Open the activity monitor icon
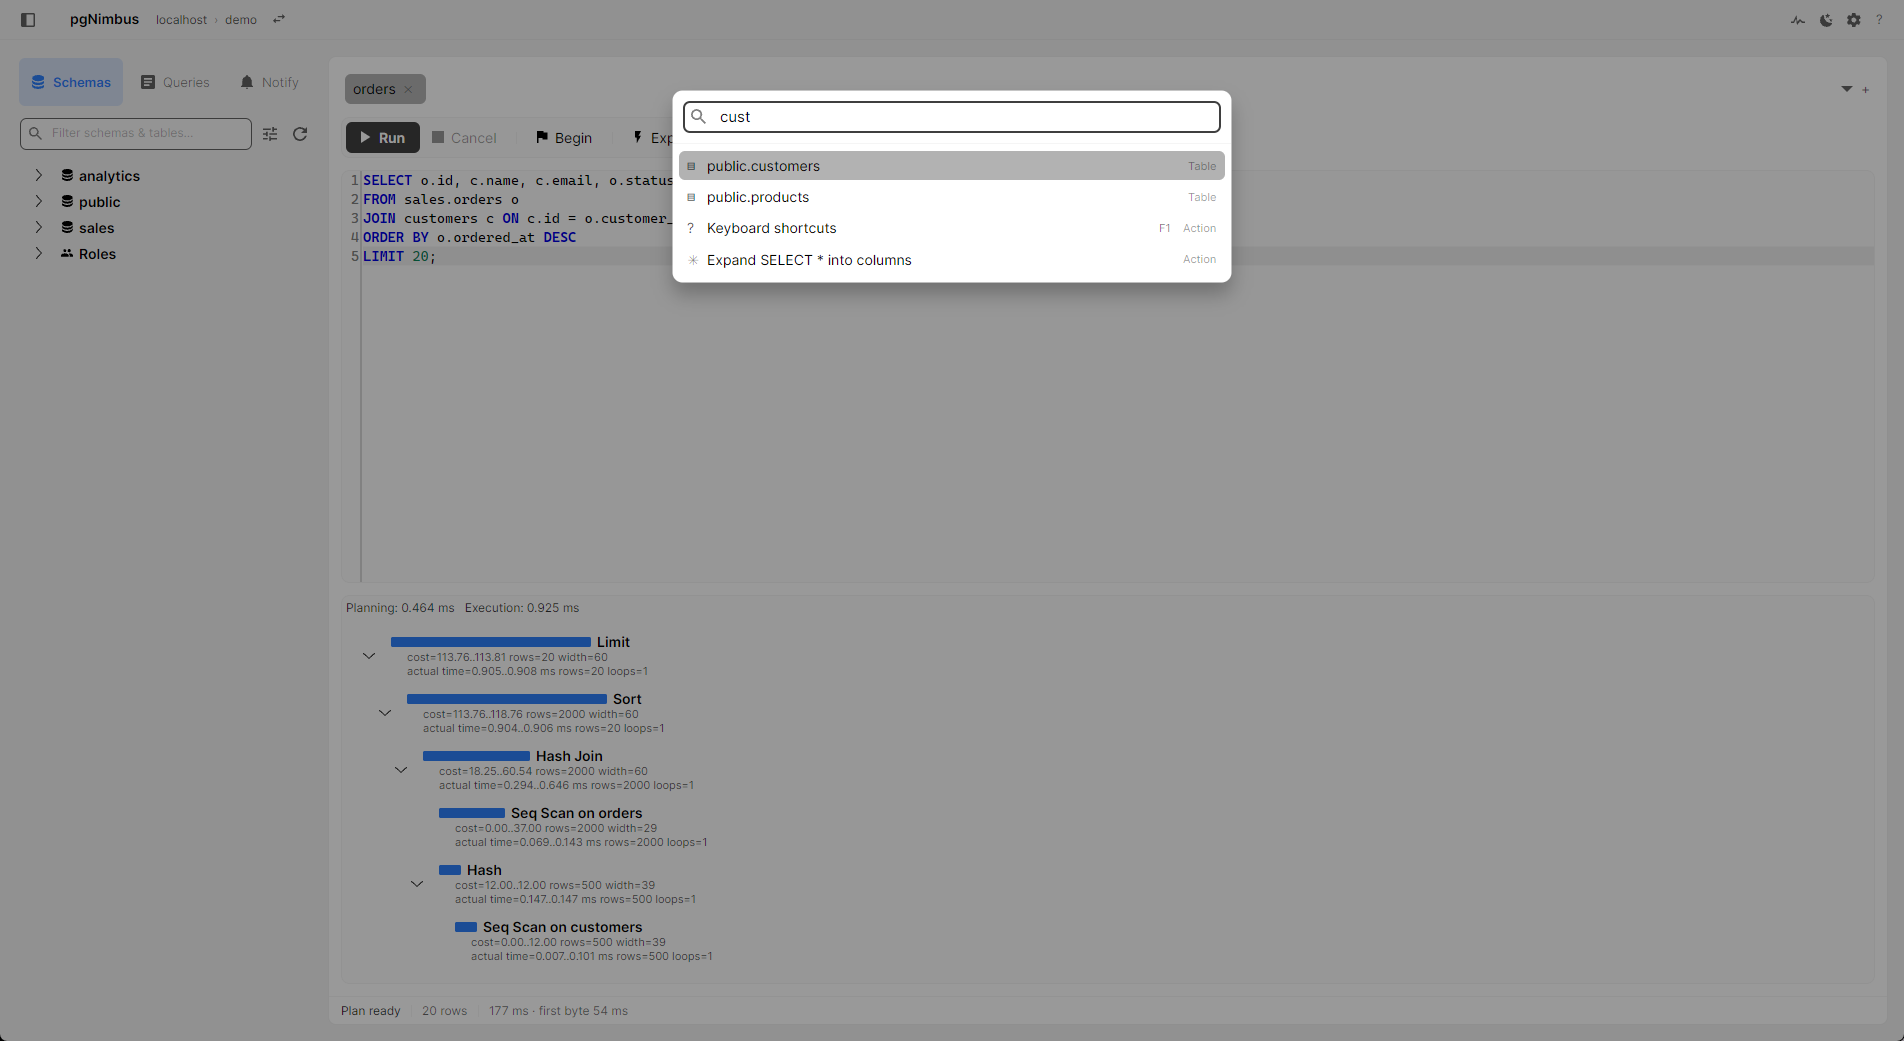The width and height of the screenshot is (1904, 1041). click(x=1798, y=20)
